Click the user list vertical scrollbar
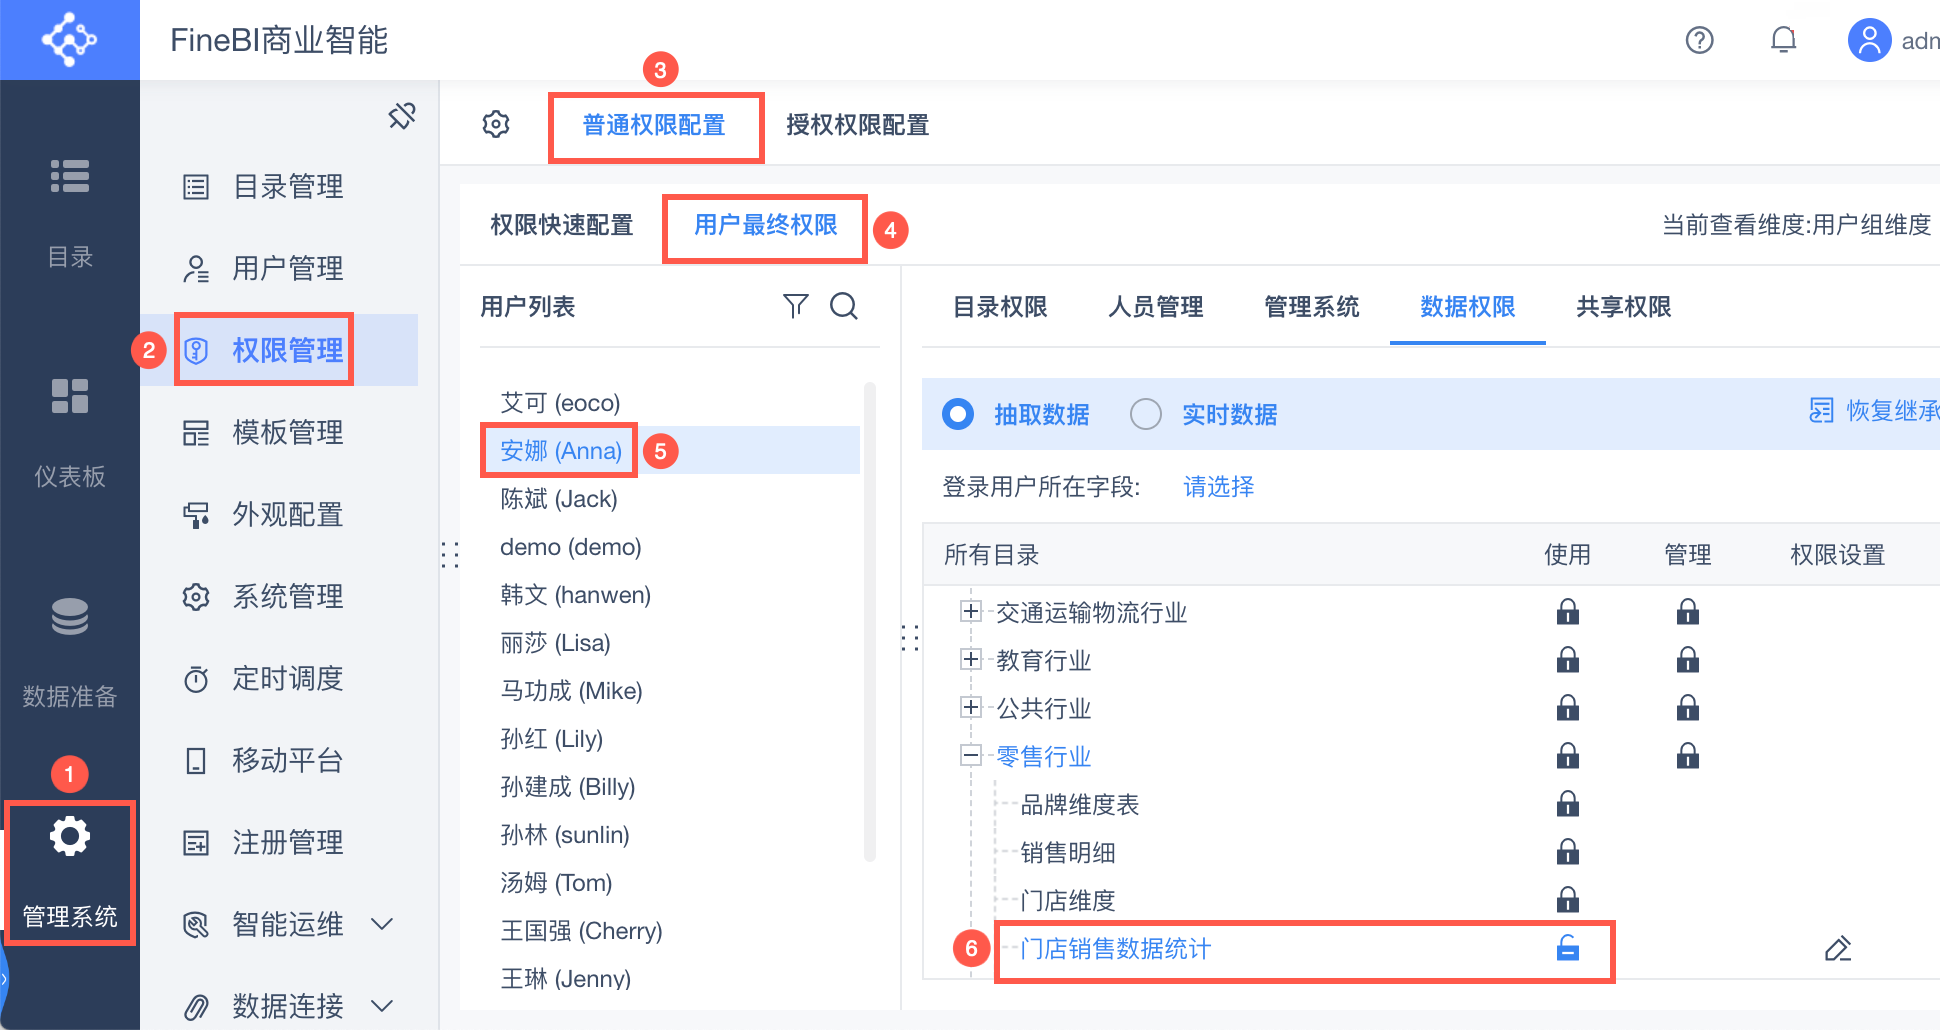 (870, 620)
